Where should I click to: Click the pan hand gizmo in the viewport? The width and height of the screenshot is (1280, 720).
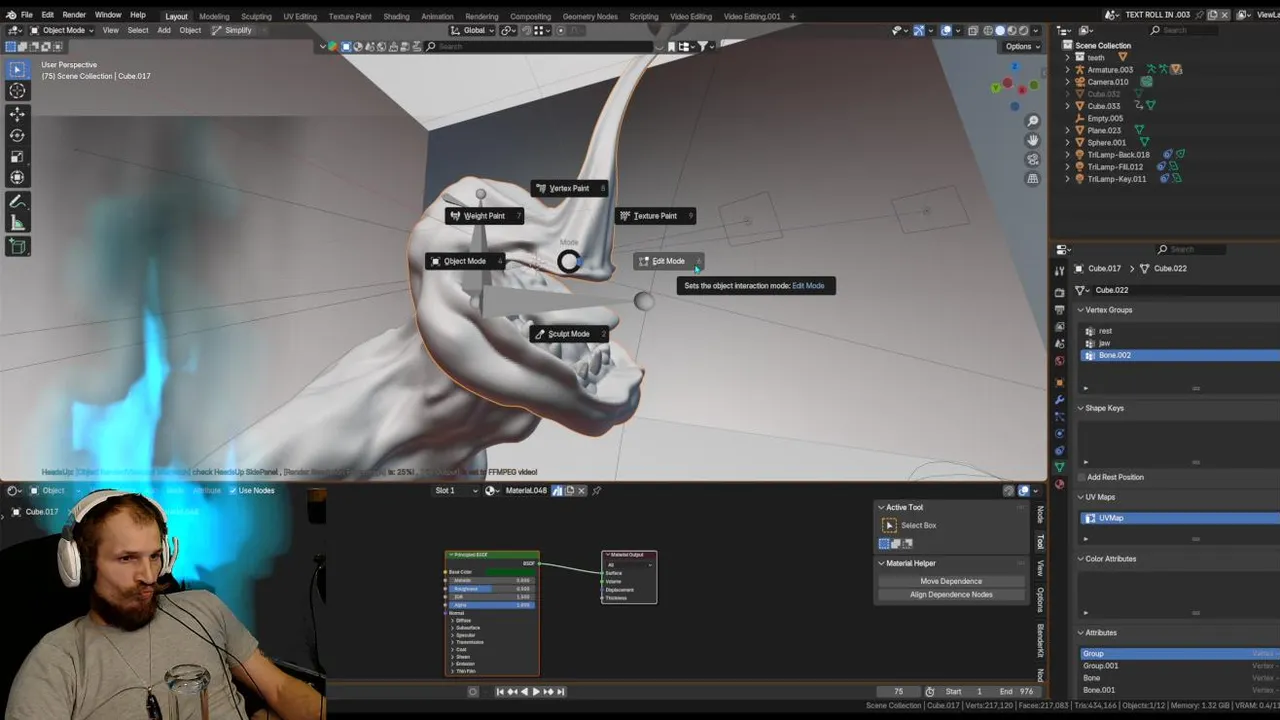click(1033, 140)
